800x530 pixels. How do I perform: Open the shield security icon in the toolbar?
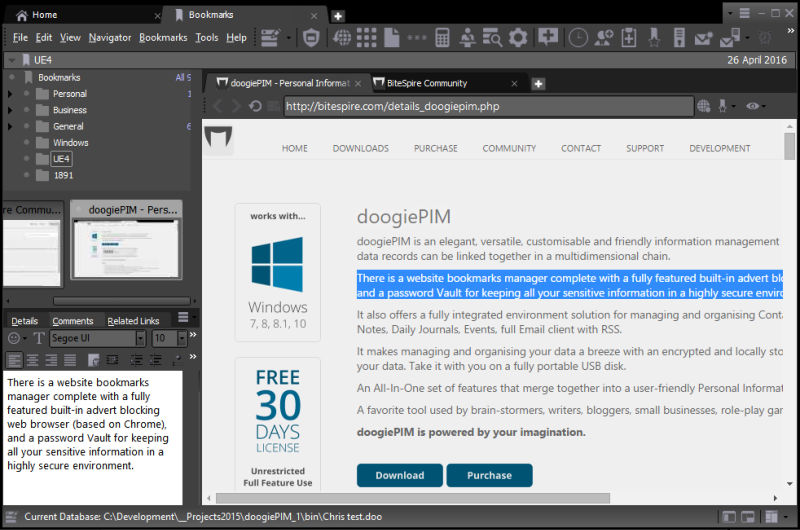[311, 38]
